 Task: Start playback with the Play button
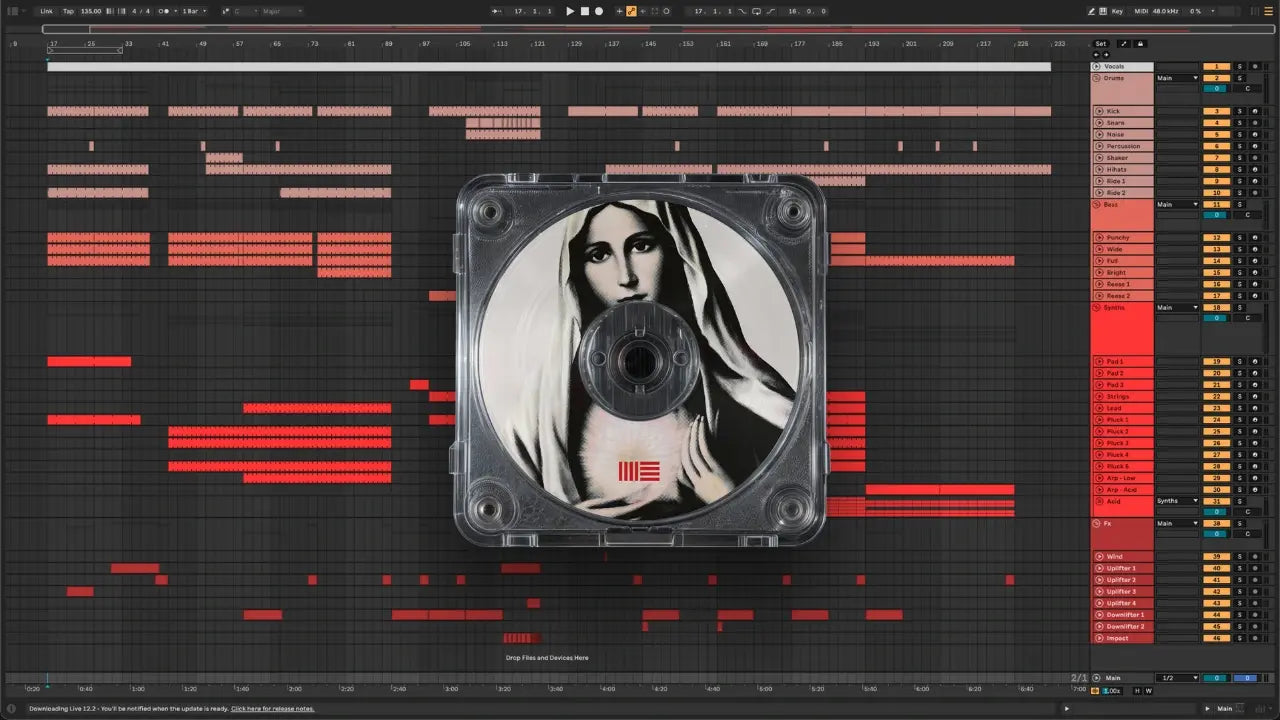(570, 11)
